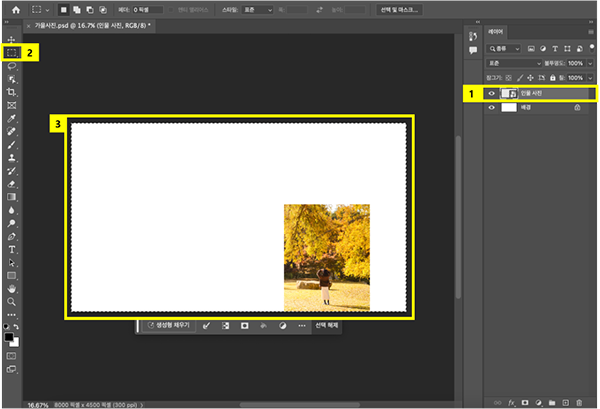The height and width of the screenshot is (409, 600).
Task: Choose Subtract from Selection mode
Action: click(90, 10)
